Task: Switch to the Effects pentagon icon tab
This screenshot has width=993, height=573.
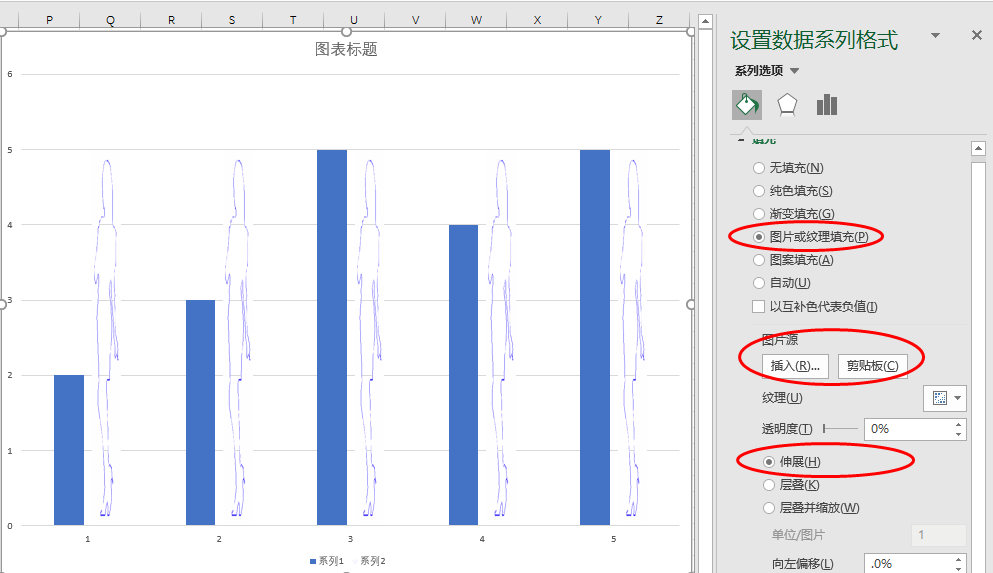Action: 788,104
